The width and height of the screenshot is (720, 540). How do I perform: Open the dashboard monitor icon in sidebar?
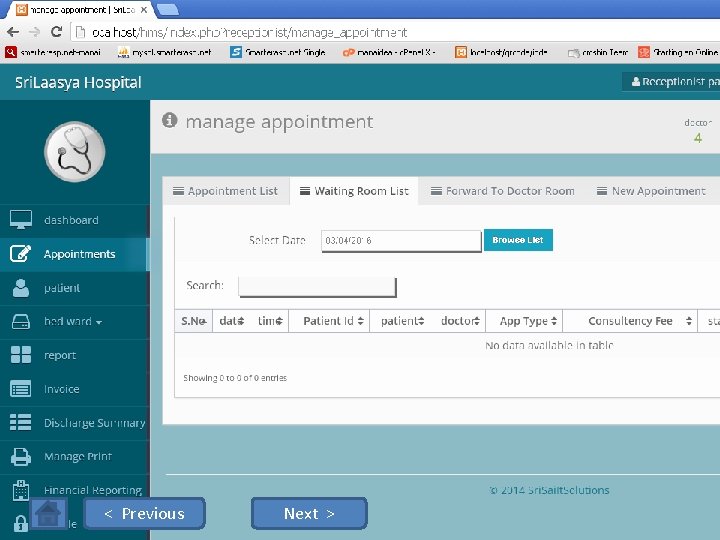(x=21, y=220)
